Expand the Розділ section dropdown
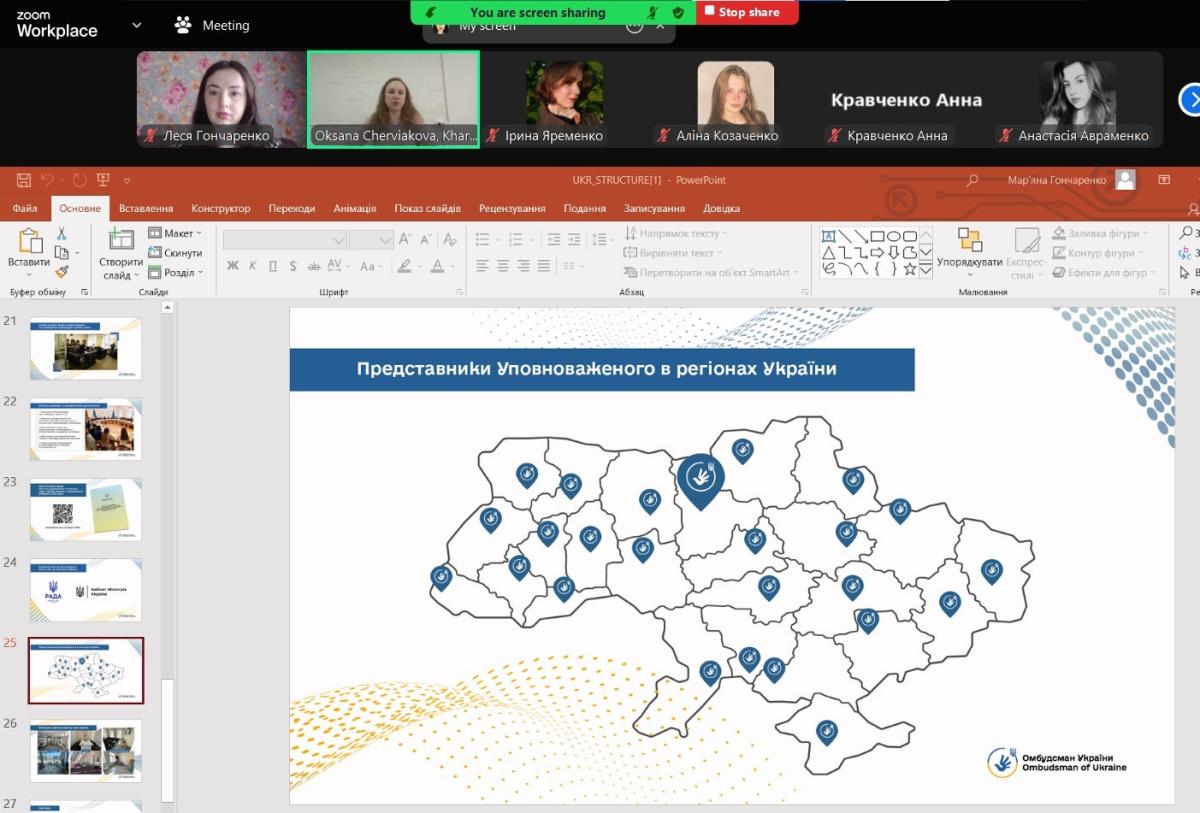1200x813 pixels. pyautogui.click(x=177, y=272)
